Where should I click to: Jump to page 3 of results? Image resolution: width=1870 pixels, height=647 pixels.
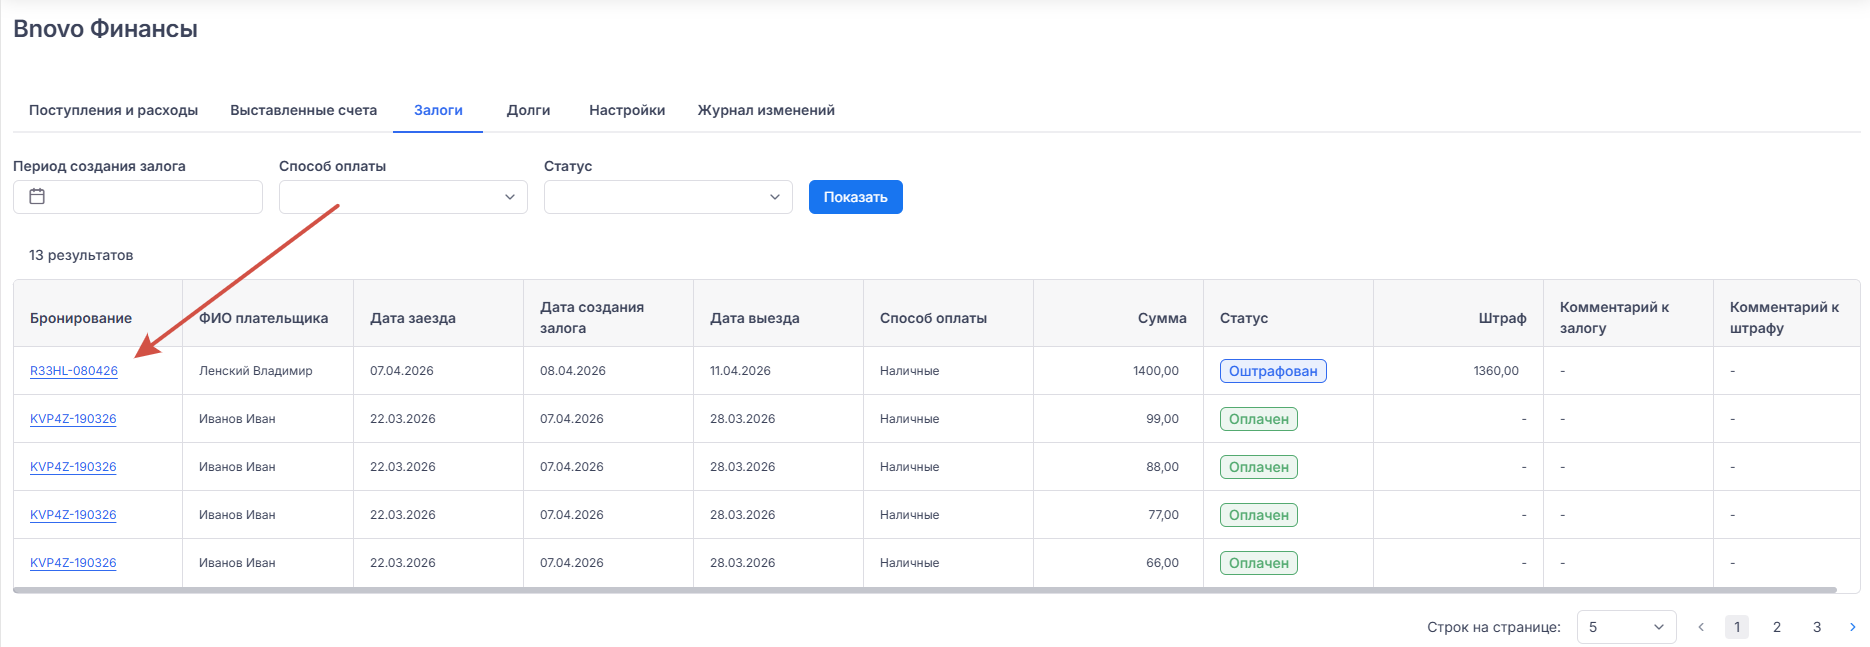[1817, 627]
